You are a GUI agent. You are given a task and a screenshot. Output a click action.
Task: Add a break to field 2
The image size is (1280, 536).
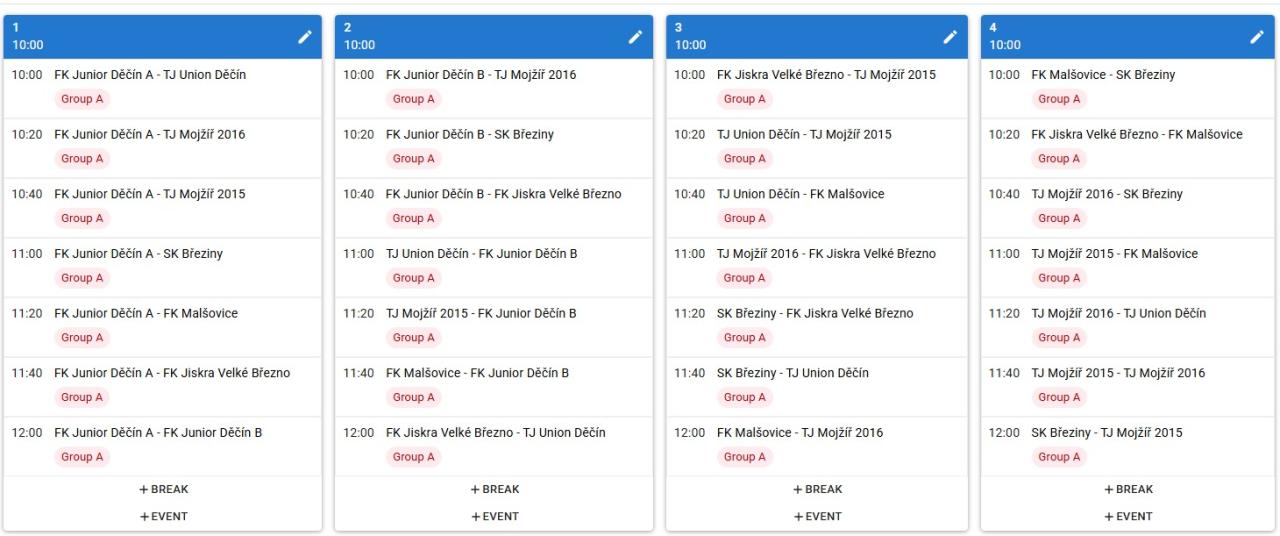click(494, 490)
